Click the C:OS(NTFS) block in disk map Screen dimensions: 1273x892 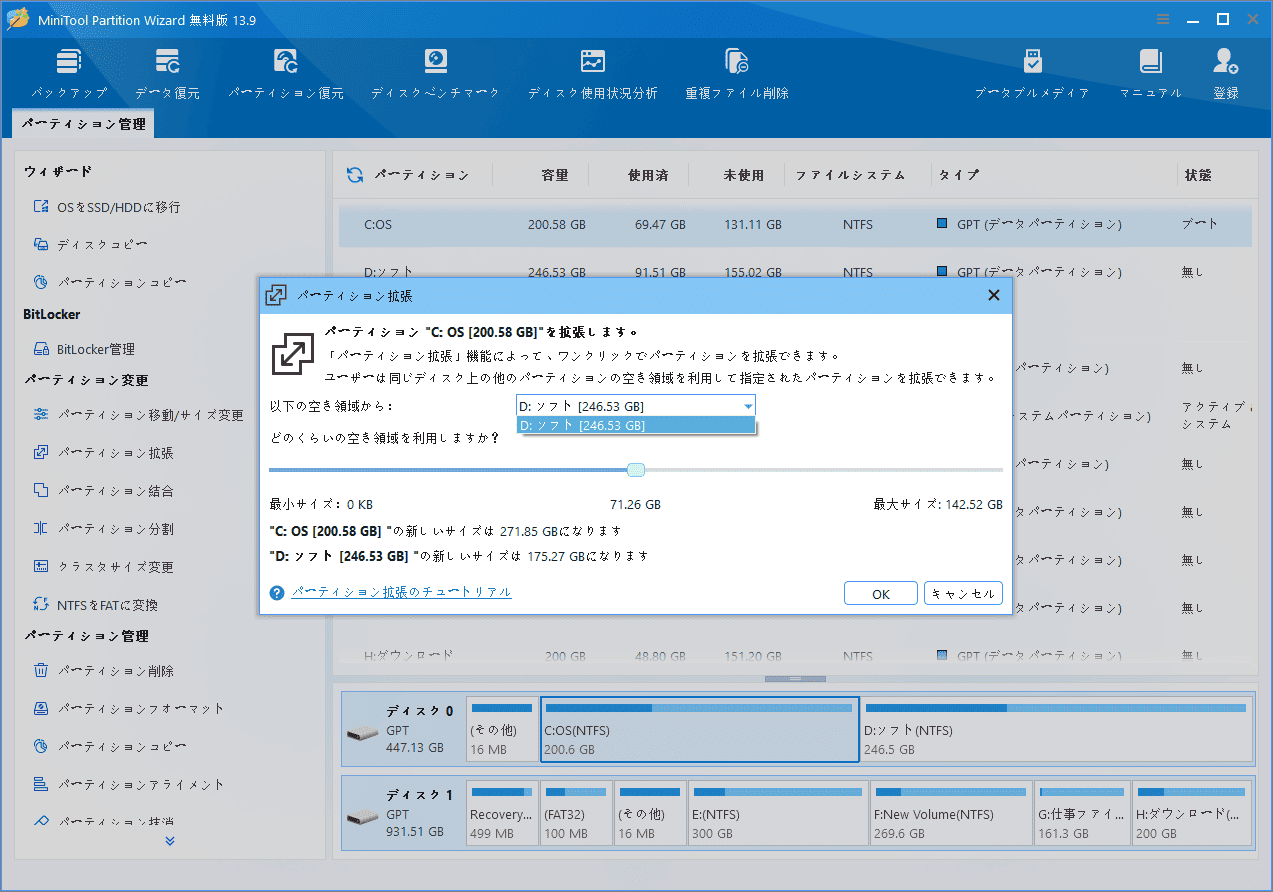tap(700, 729)
